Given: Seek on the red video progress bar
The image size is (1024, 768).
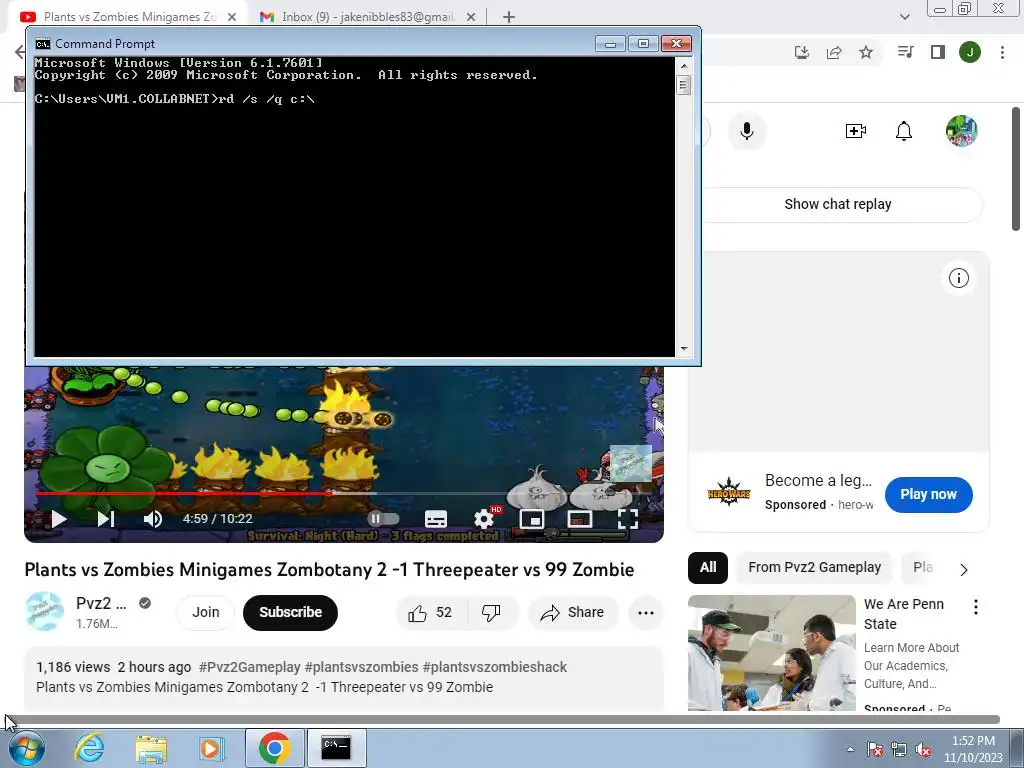Looking at the screenshot, I should click(x=183, y=494).
